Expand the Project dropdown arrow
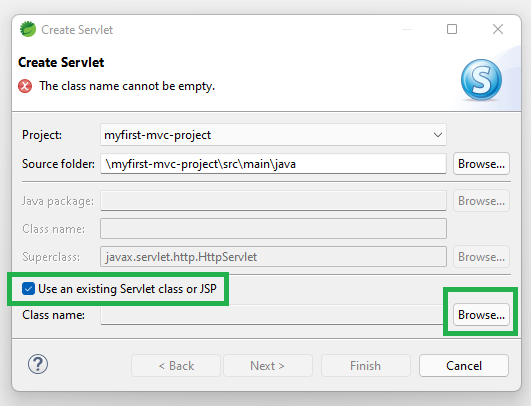This screenshot has height=406, width=531. [x=438, y=135]
